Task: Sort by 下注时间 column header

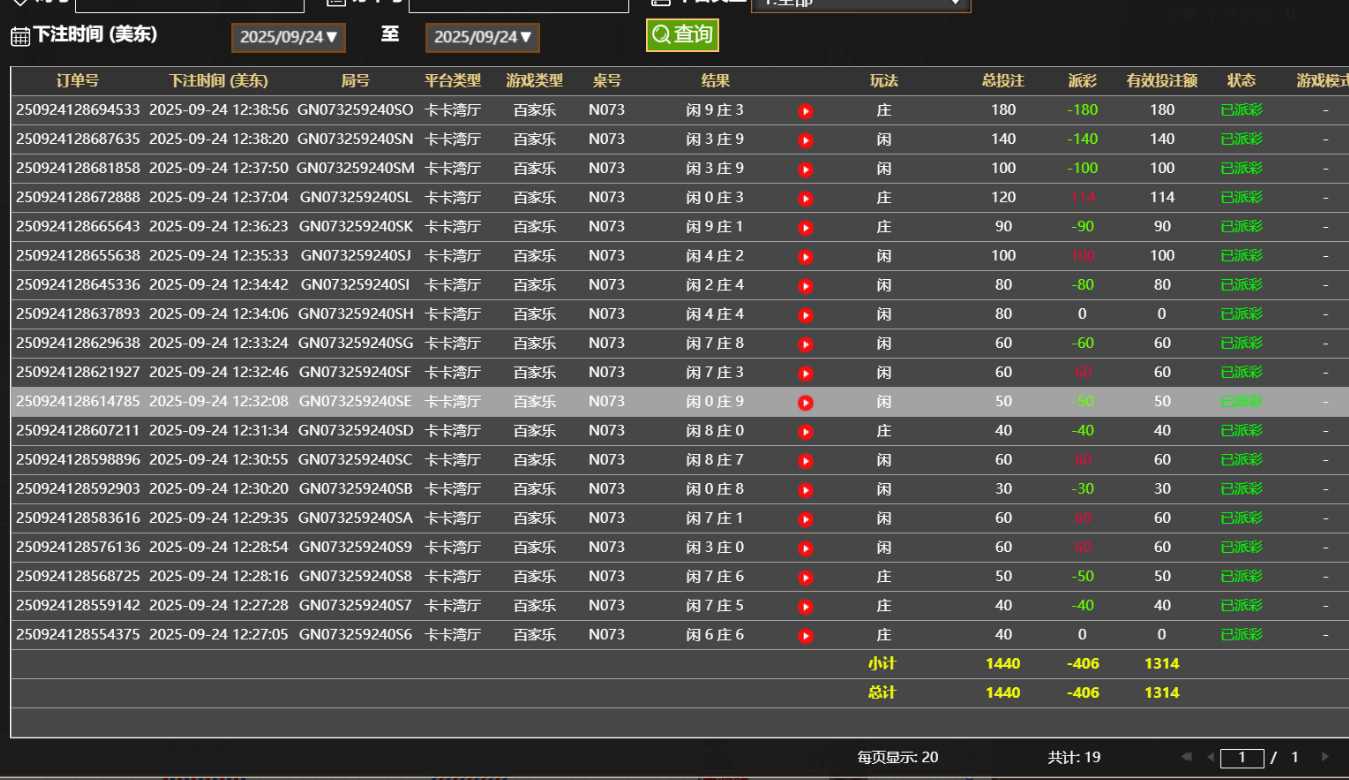Action: point(218,81)
